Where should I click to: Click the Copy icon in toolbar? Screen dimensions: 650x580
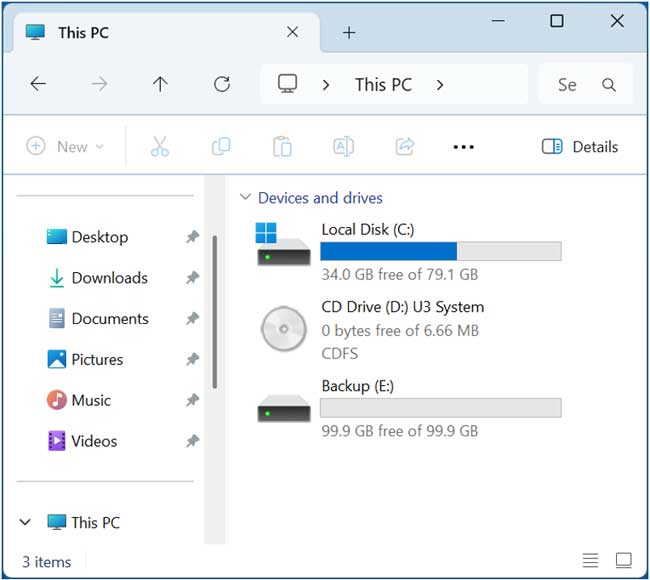[221, 146]
